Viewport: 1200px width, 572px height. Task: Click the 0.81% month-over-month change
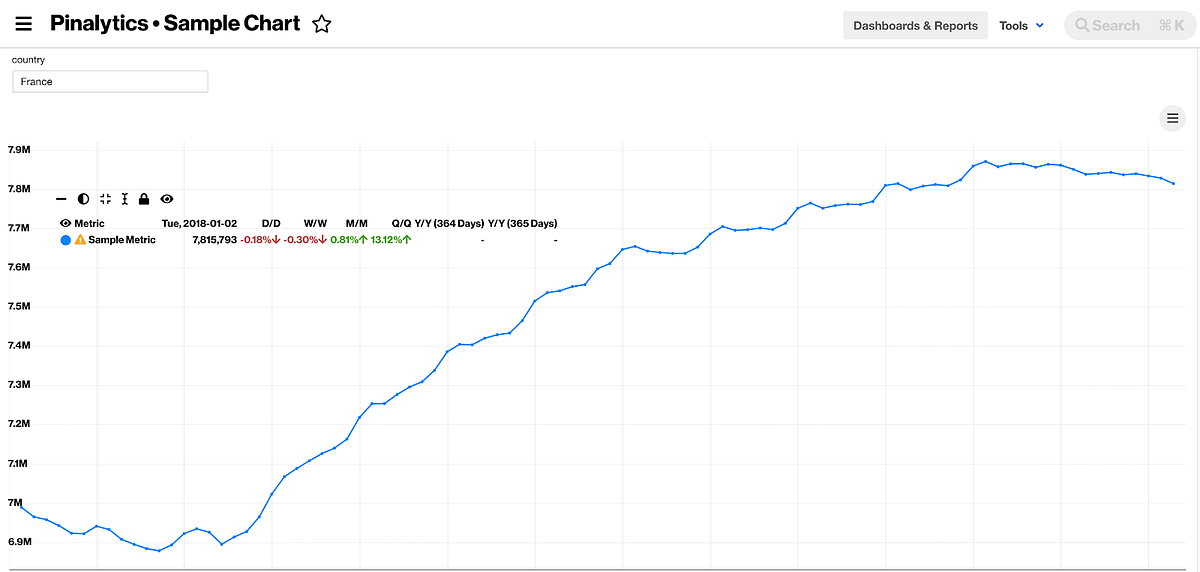349,240
